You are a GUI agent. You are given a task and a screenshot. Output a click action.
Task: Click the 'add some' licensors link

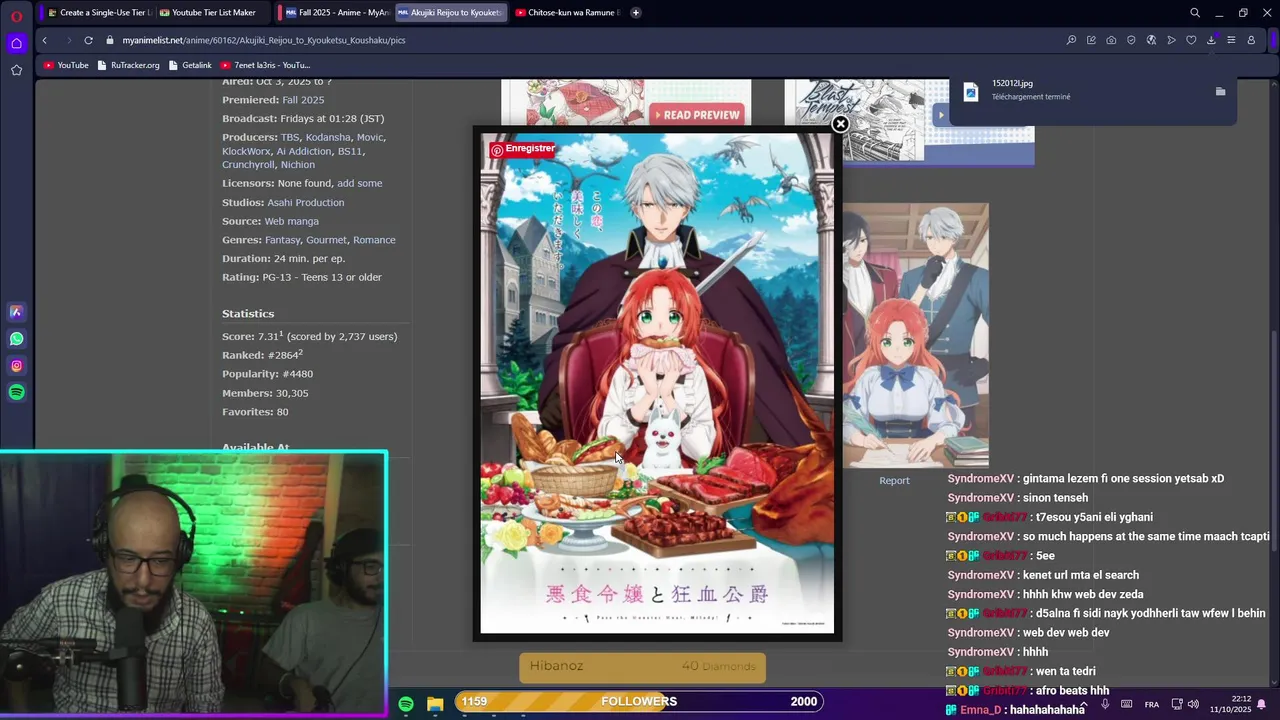click(x=359, y=184)
